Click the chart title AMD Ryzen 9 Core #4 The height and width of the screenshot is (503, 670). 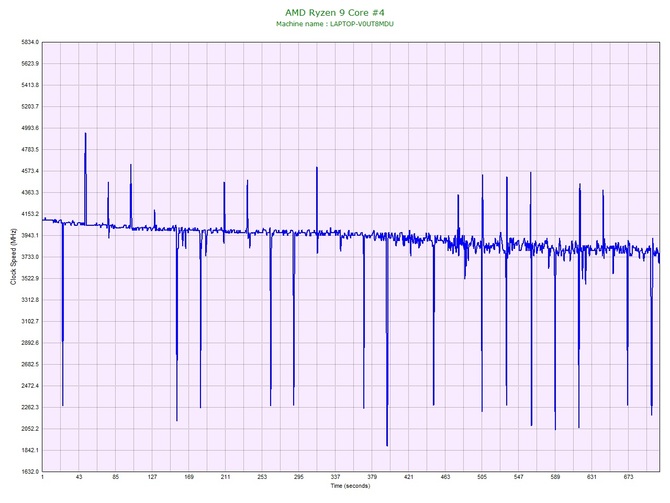click(334, 11)
